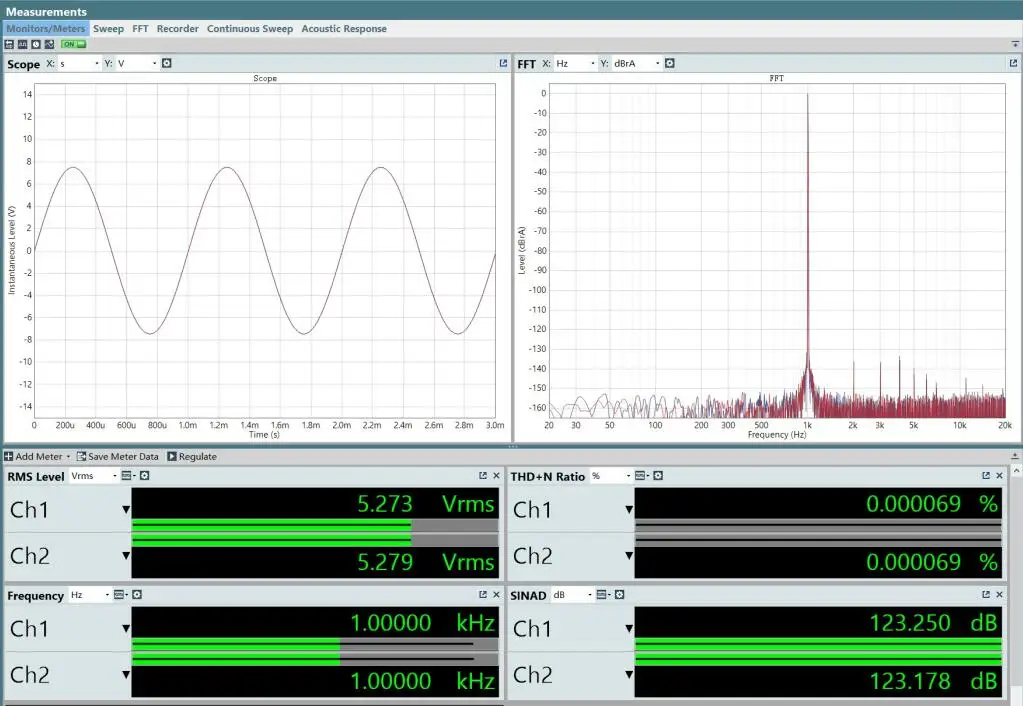Open the Acoustic Response tab
Image resolution: width=1023 pixels, height=706 pixels.
[344, 29]
